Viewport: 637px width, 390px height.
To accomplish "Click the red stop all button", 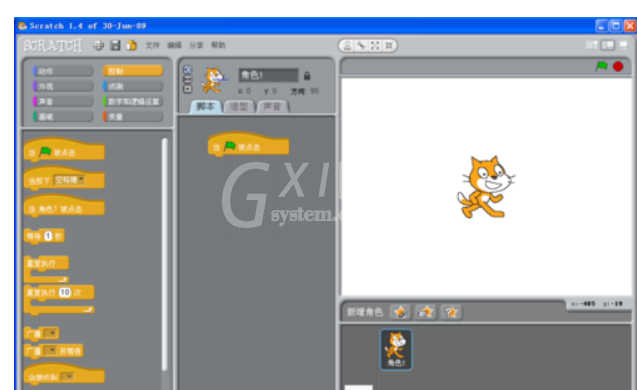I will (618, 66).
